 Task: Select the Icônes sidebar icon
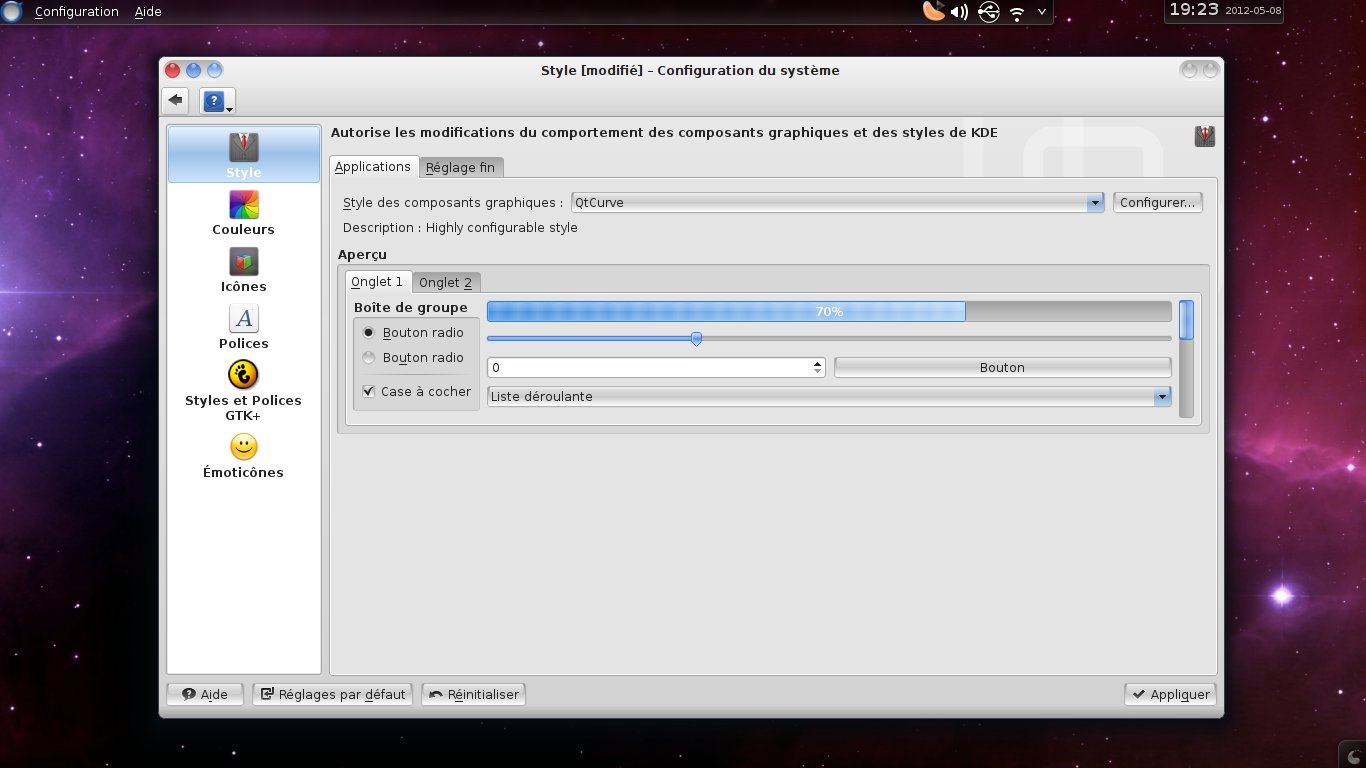coord(243,262)
